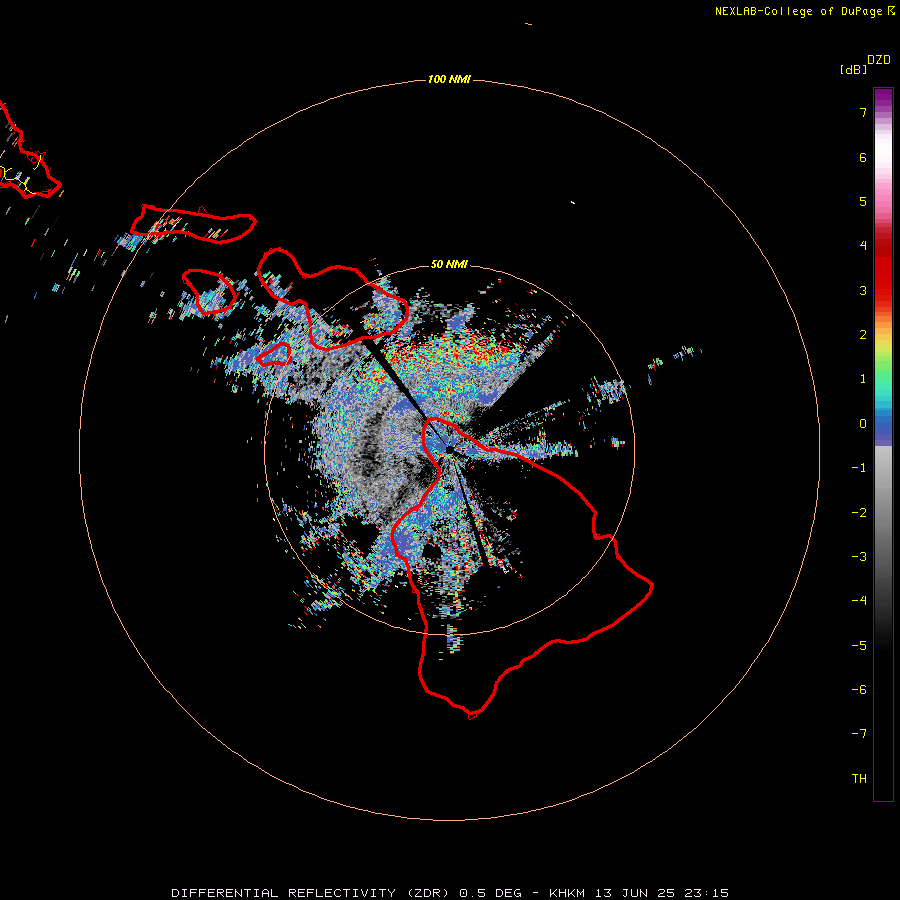Click the -7 value on the color scale
900x900 pixels.
point(859,734)
